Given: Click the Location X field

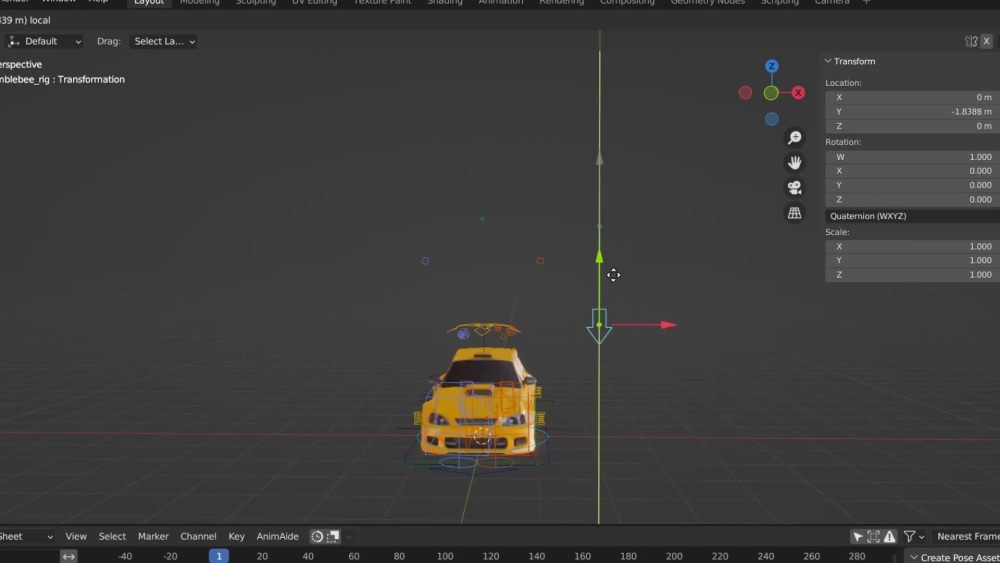Looking at the screenshot, I should tap(913, 98).
